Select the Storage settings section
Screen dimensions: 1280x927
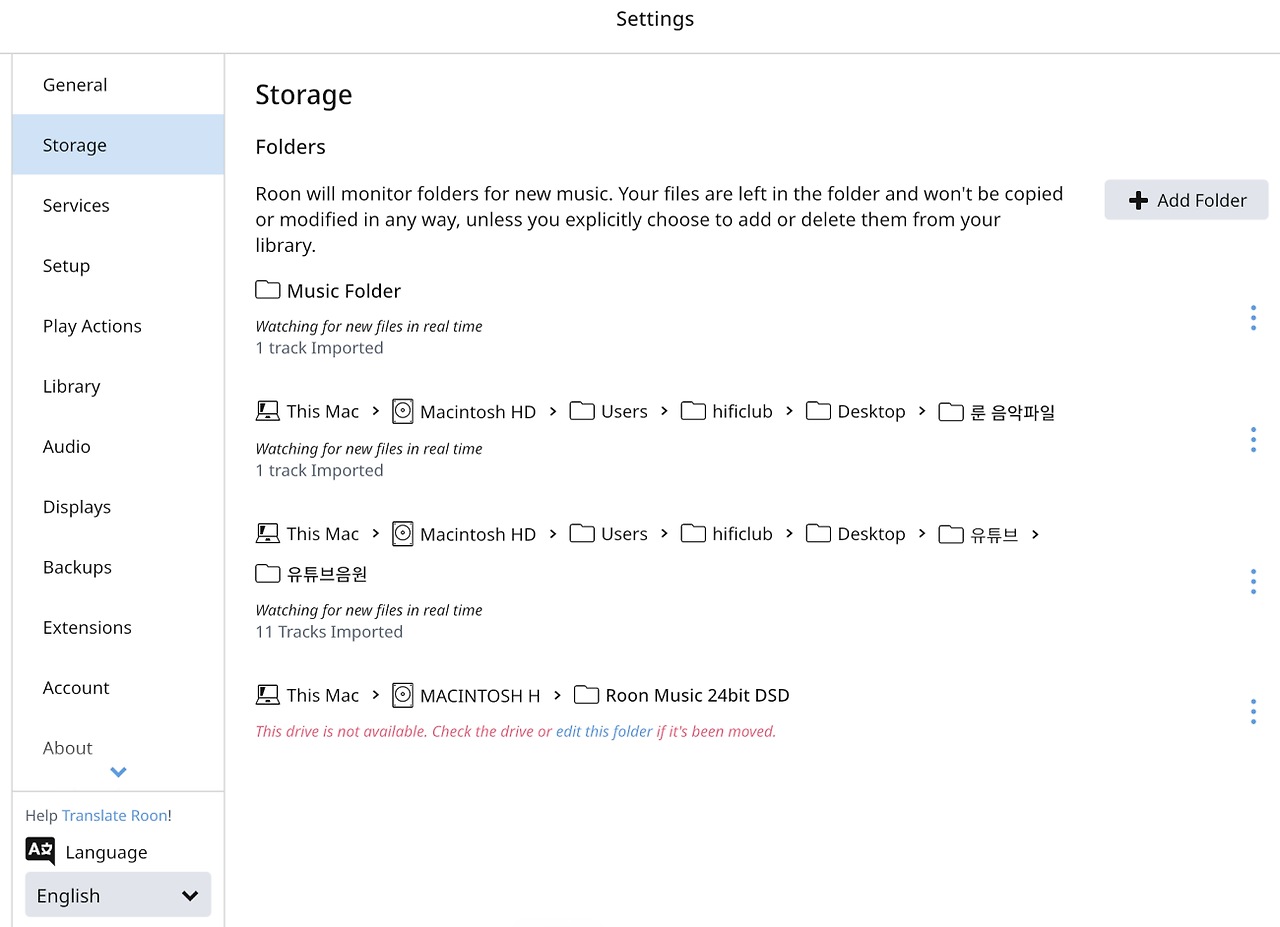coord(118,145)
